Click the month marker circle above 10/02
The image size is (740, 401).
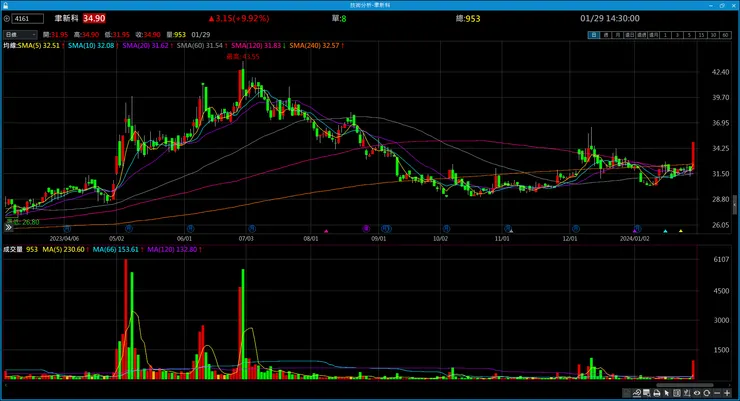click(446, 229)
